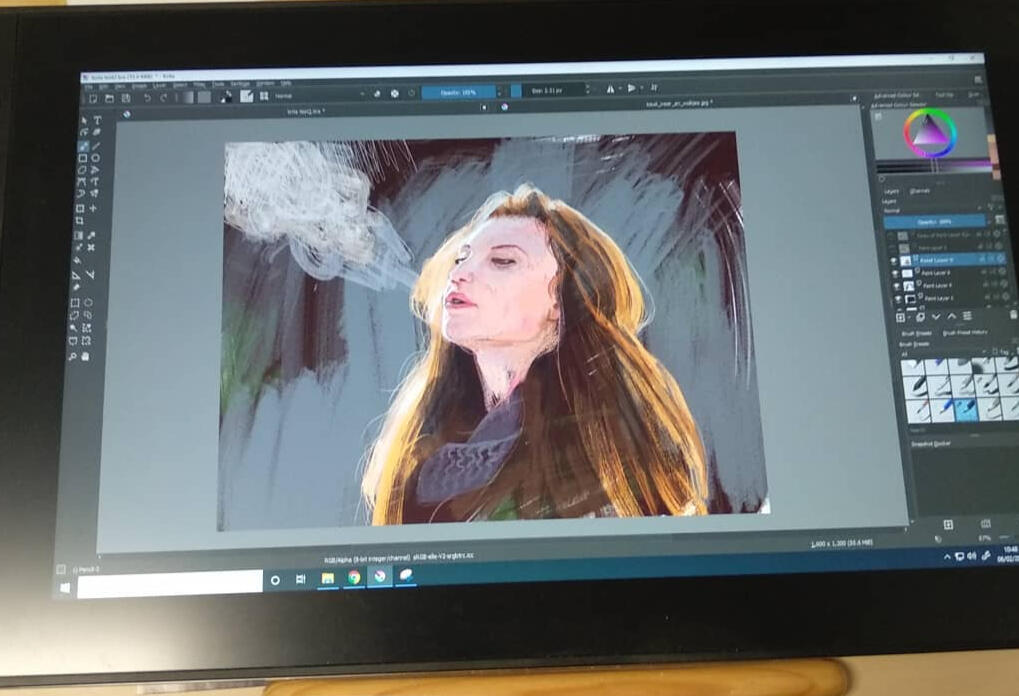The height and width of the screenshot is (696, 1019).
Task: Click the Save document toolbar icon
Action: 126,98
